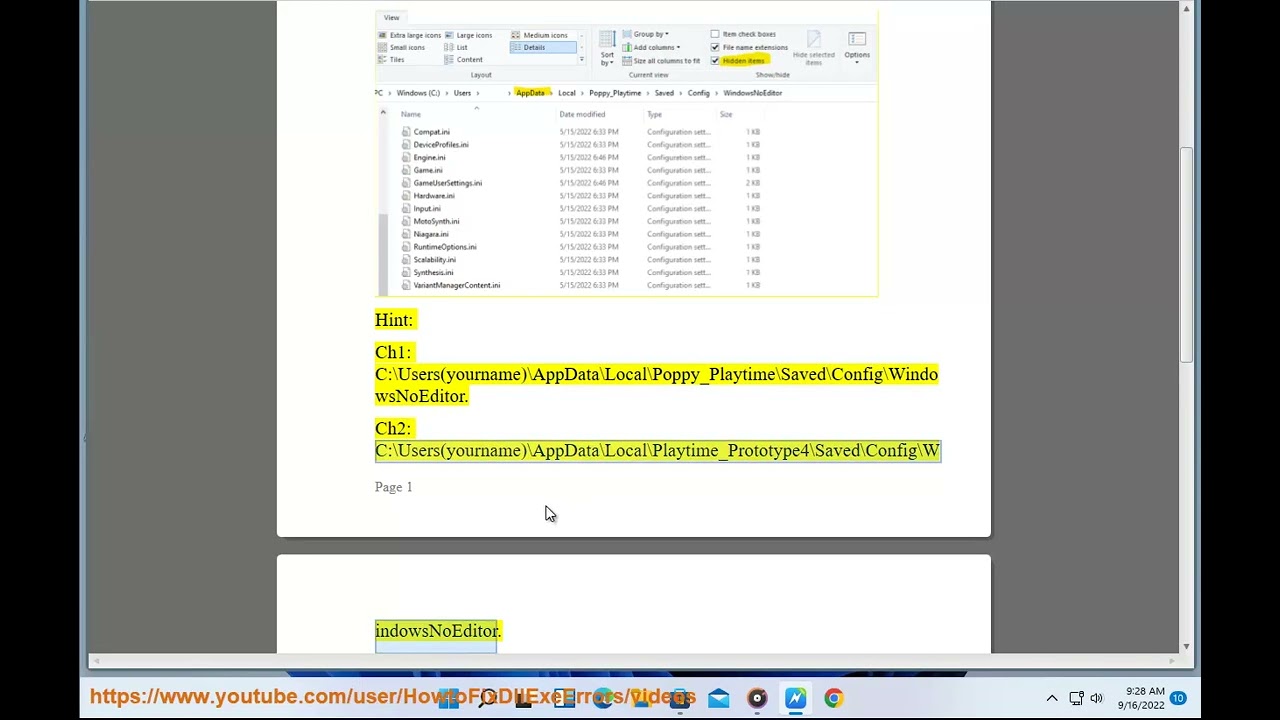Click 'Sort by' dropdown in Explorer image
This screenshot has height=720, width=1280.
click(607, 48)
